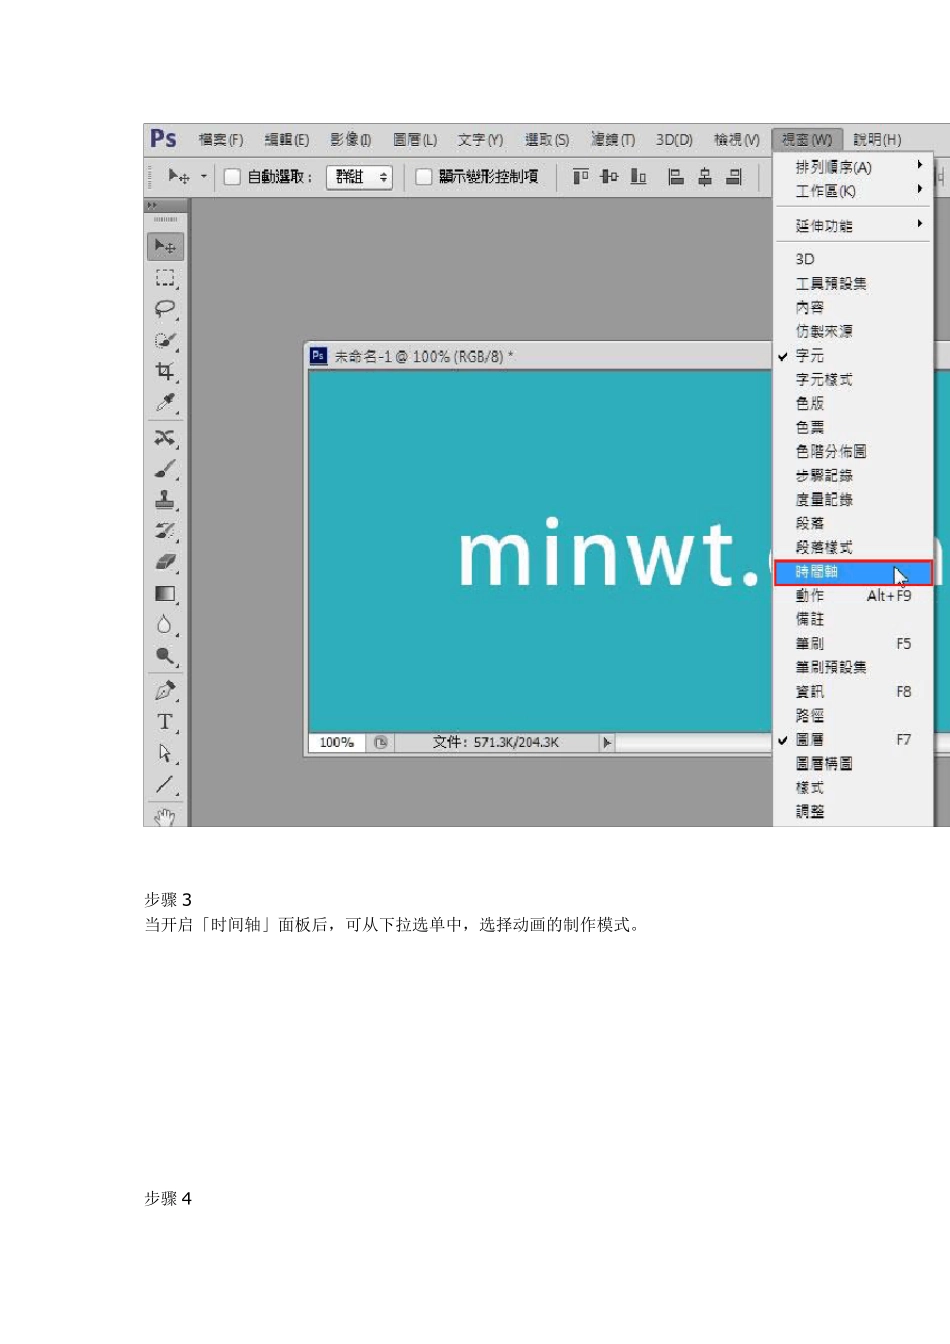Close the open 視窗(W) menu
This screenshot has width=950, height=1344.
pos(808,140)
